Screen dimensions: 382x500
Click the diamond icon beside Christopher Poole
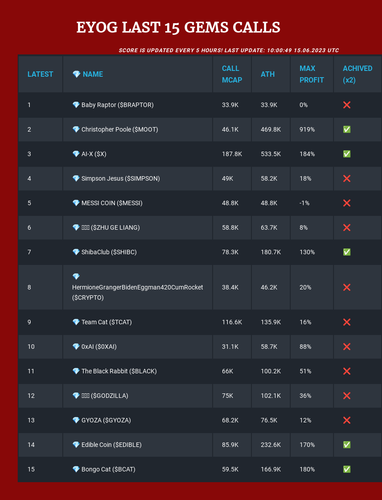click(x=76, y=129)
